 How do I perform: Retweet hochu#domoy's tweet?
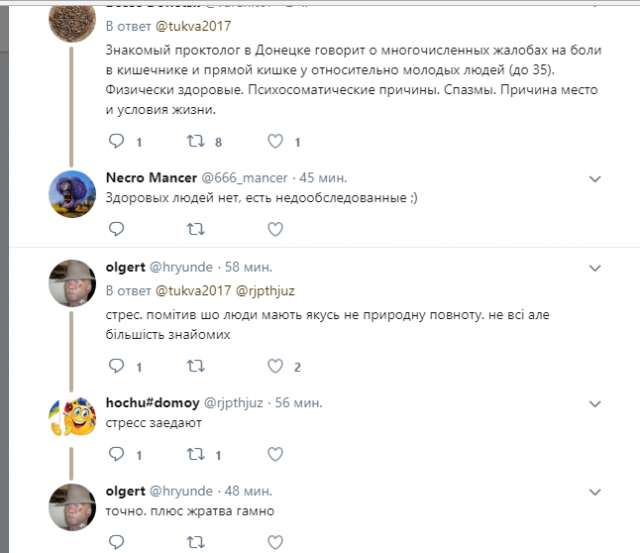point(195,454)
